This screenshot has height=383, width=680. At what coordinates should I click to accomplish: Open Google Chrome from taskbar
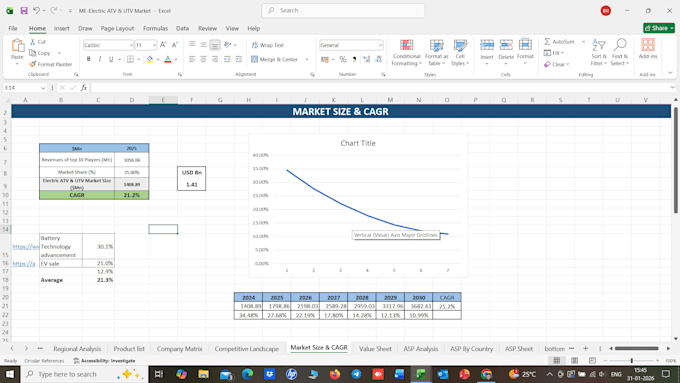487,374
